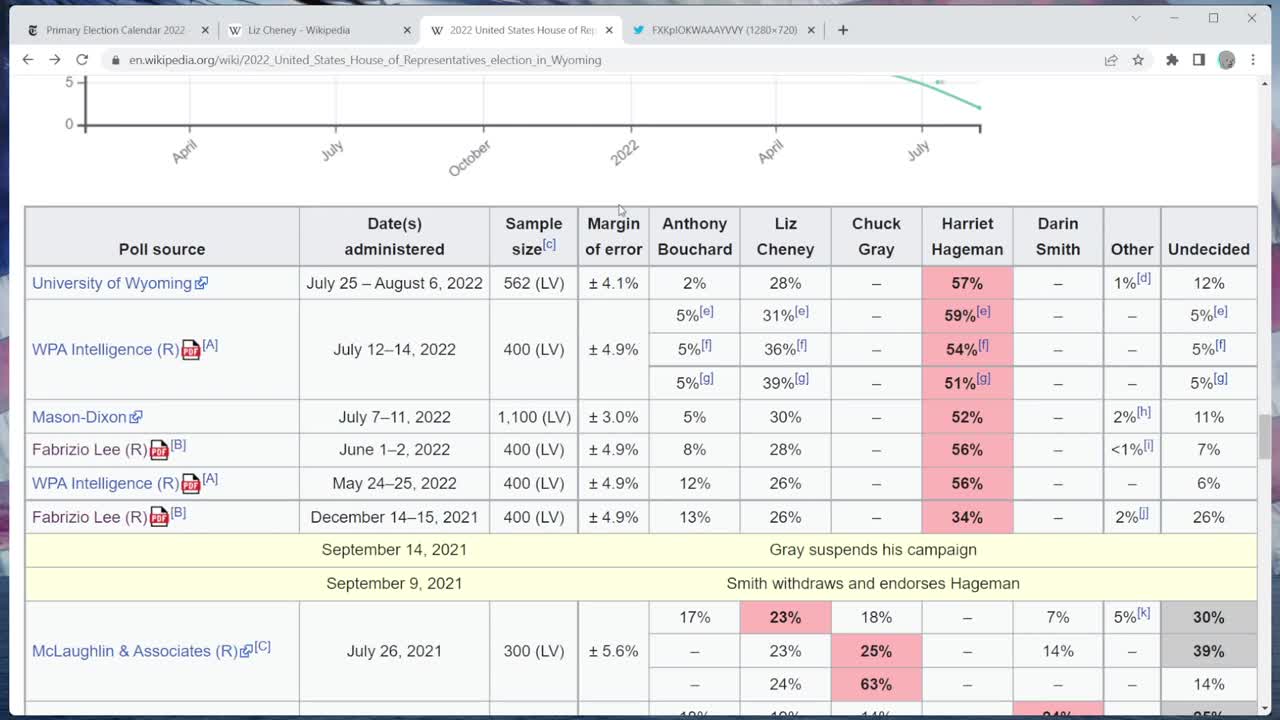Viewport: 1280px width, 720px height.
Task: Click the Harriet Hageman column header
Action: [967, 236]
